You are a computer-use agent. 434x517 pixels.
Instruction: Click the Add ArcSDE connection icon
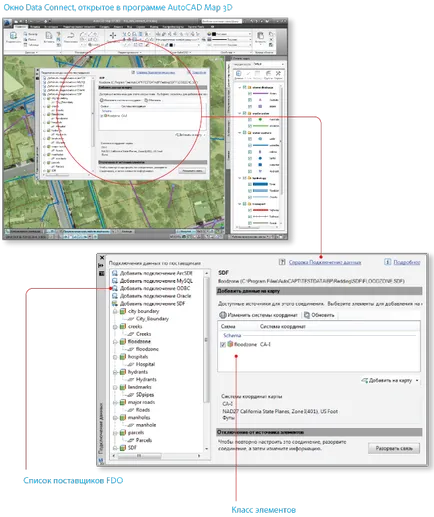(x=115, y=273)
